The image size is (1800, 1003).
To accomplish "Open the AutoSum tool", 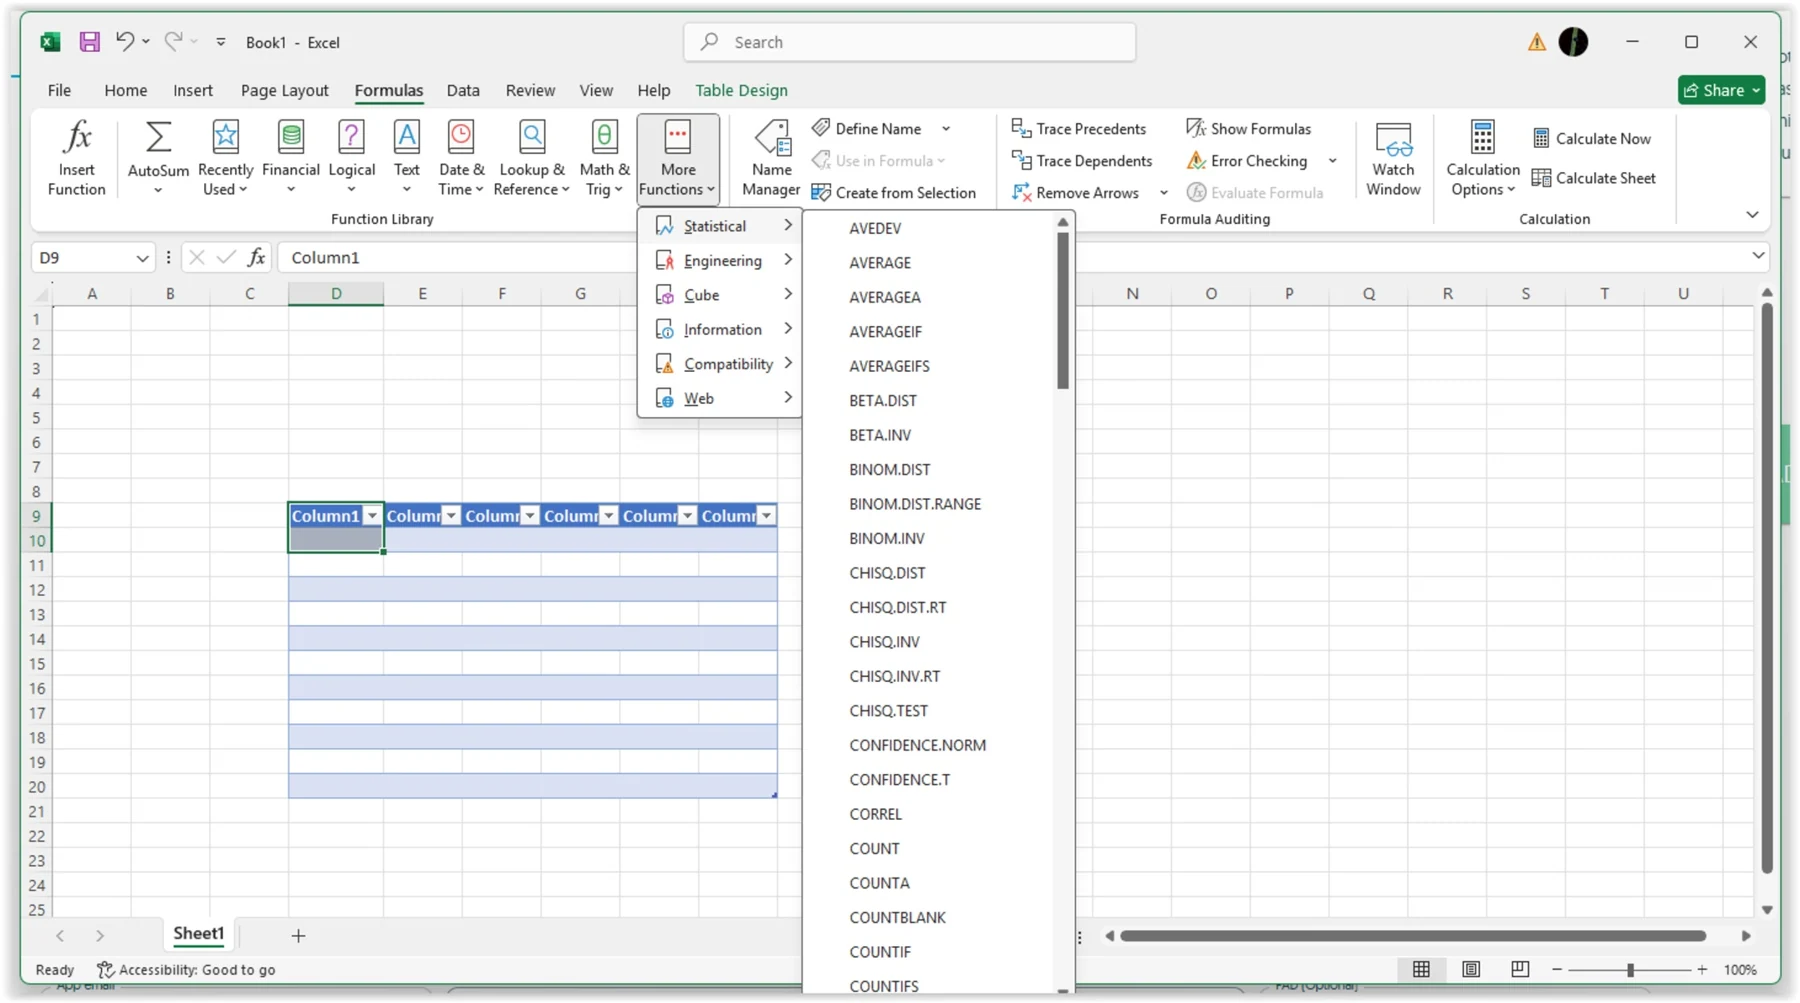I will coord(158,158).
